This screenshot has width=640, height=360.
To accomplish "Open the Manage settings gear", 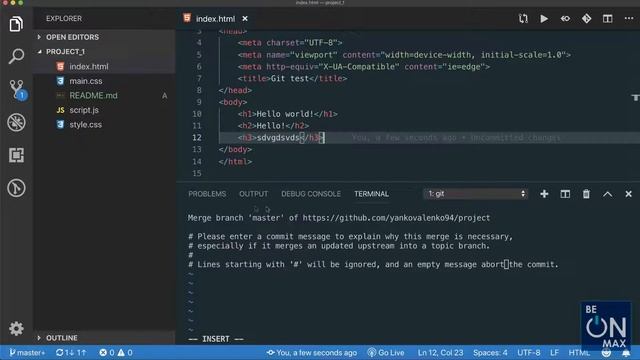I will [16, 329].
